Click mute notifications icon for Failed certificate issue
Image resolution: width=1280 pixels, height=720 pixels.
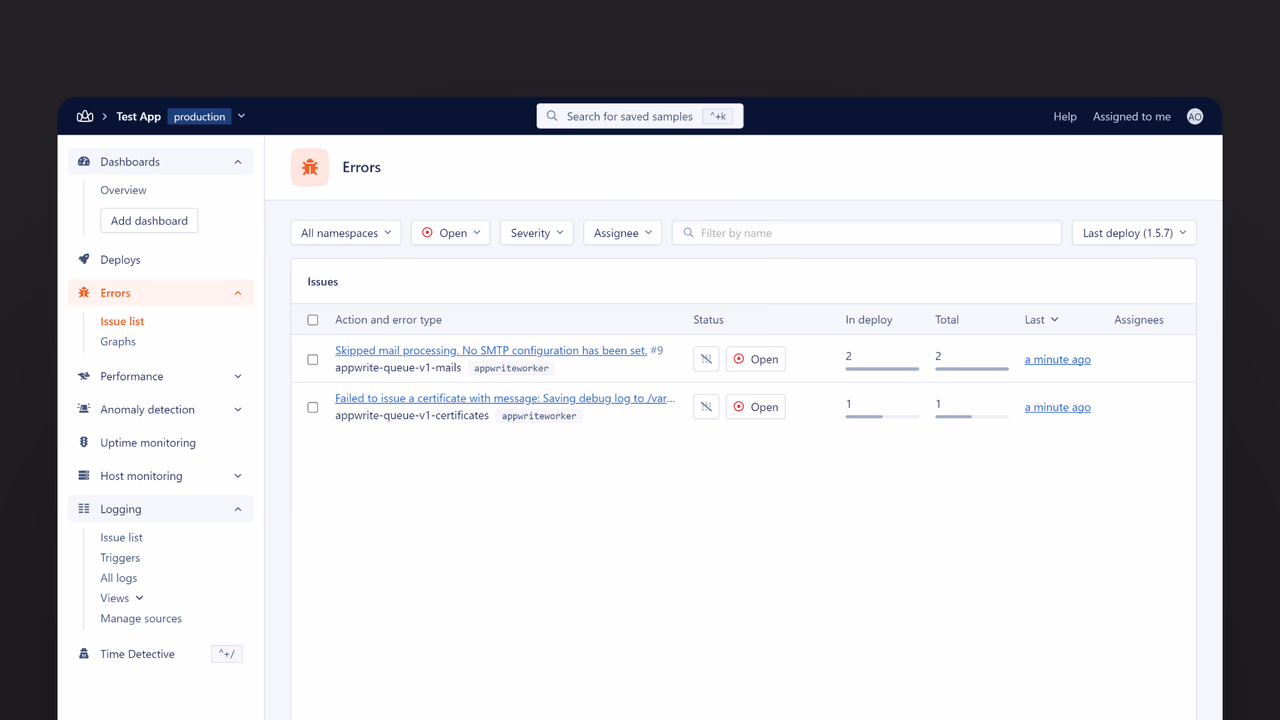[x=706, y=407]
